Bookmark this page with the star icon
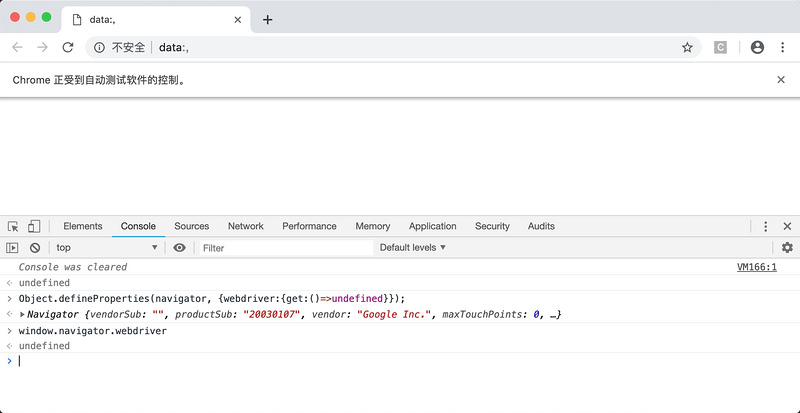This screenshot has width=800, height=413. coord(687,47)
